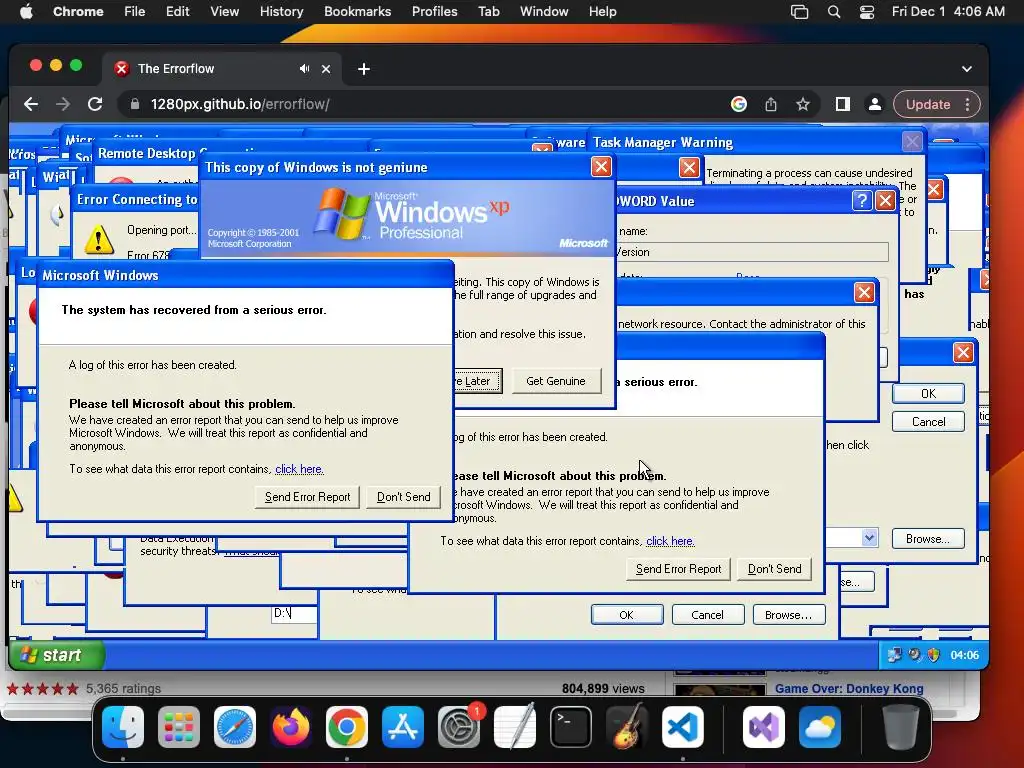1024x768 pixels.
Task: Open Chrome from the Dock
Action: (347, 727)
